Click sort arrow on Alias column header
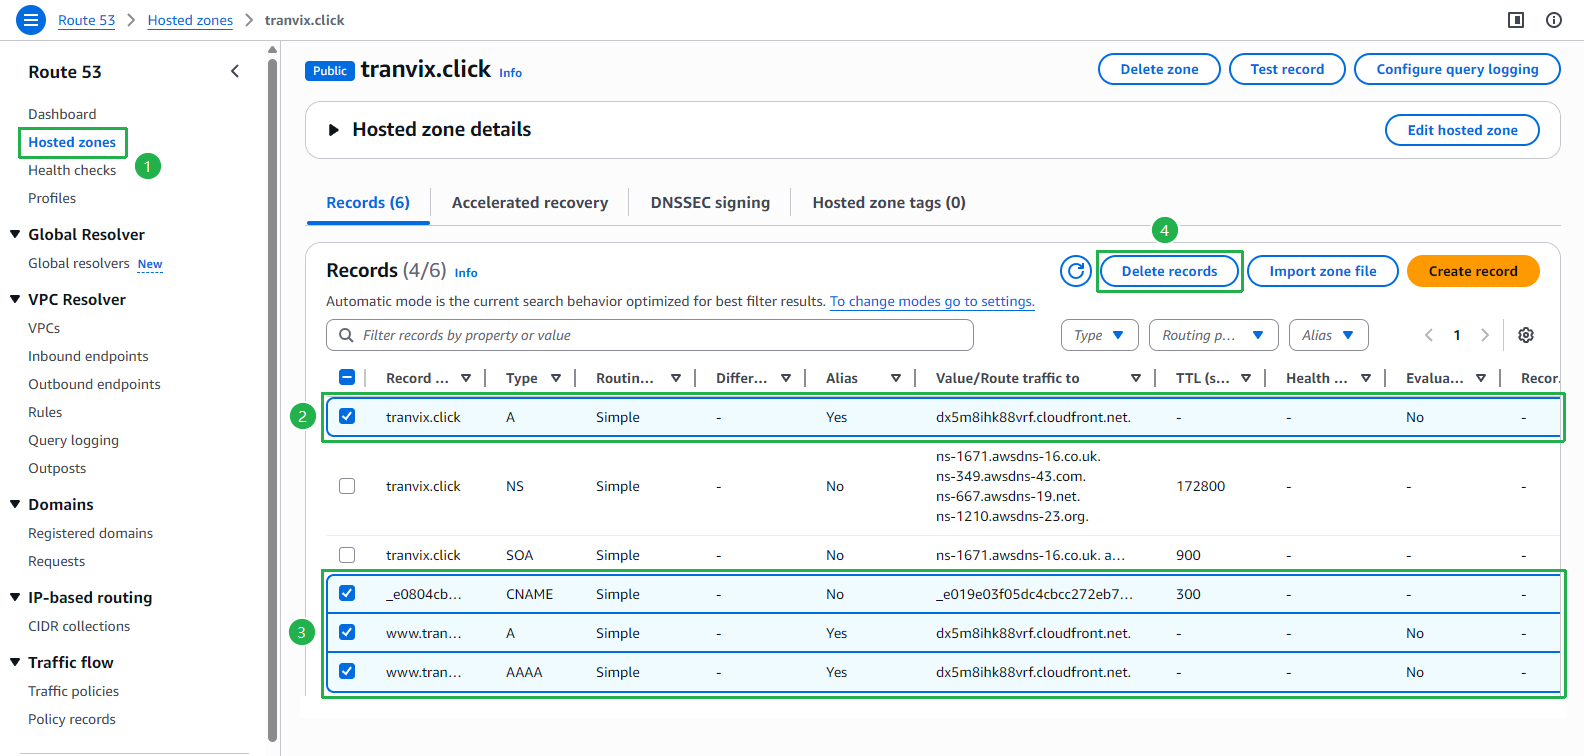 pos(896,378)
